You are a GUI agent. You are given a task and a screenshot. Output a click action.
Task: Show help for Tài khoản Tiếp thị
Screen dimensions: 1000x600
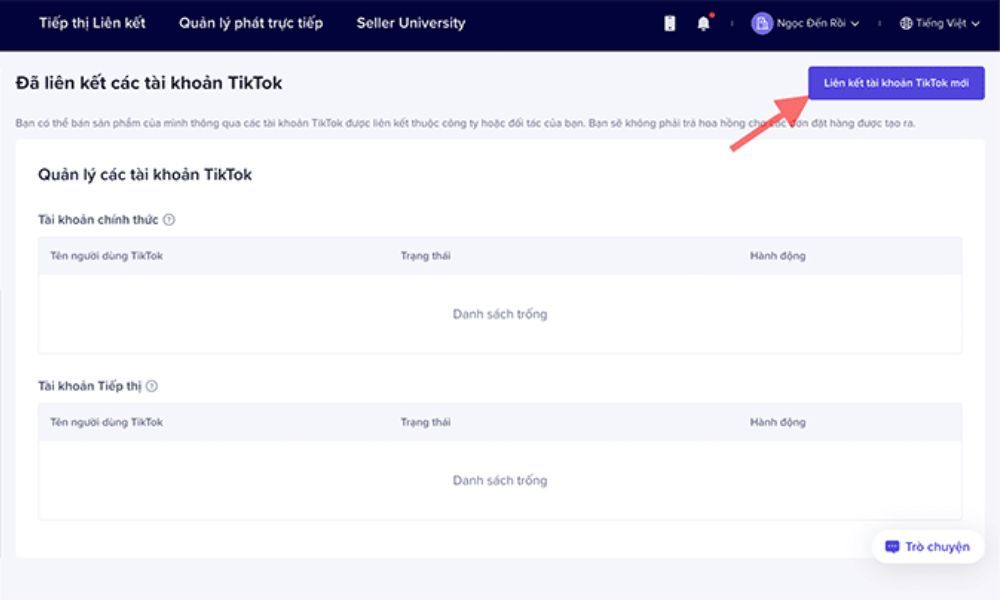pos(152,386)
